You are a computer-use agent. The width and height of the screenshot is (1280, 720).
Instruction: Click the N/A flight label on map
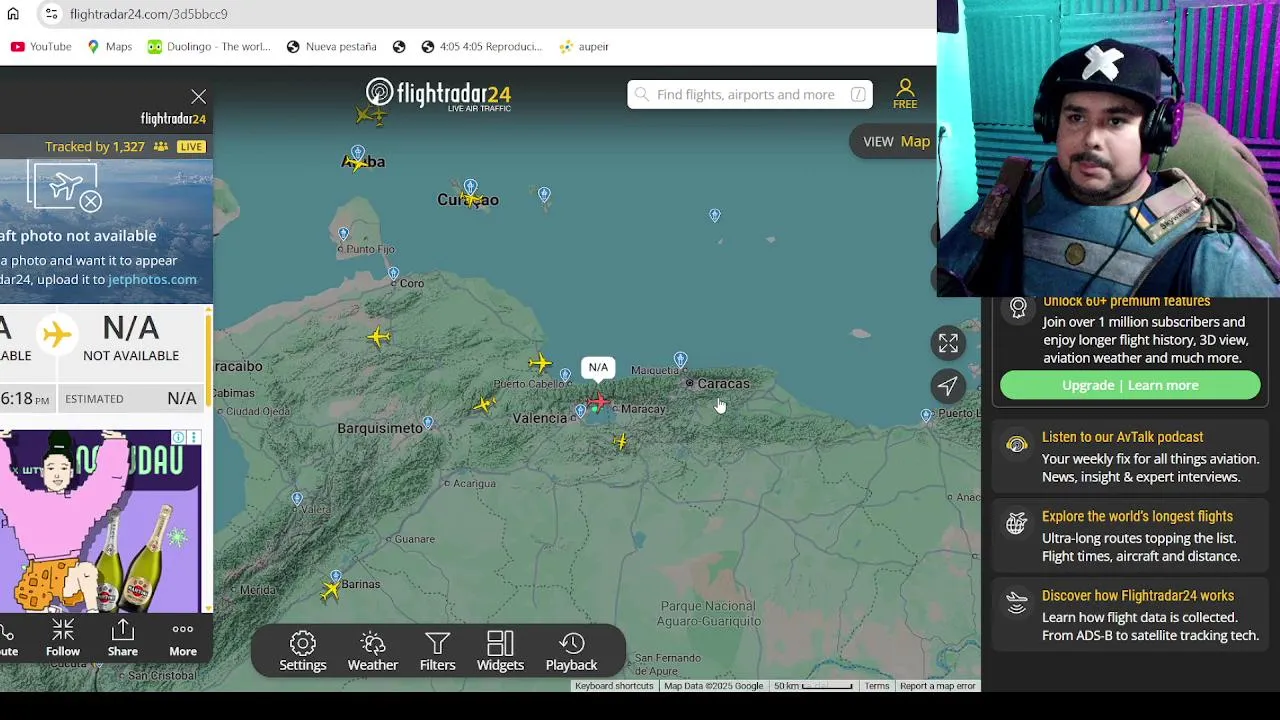pyautogui.click(x=598, y=367)
